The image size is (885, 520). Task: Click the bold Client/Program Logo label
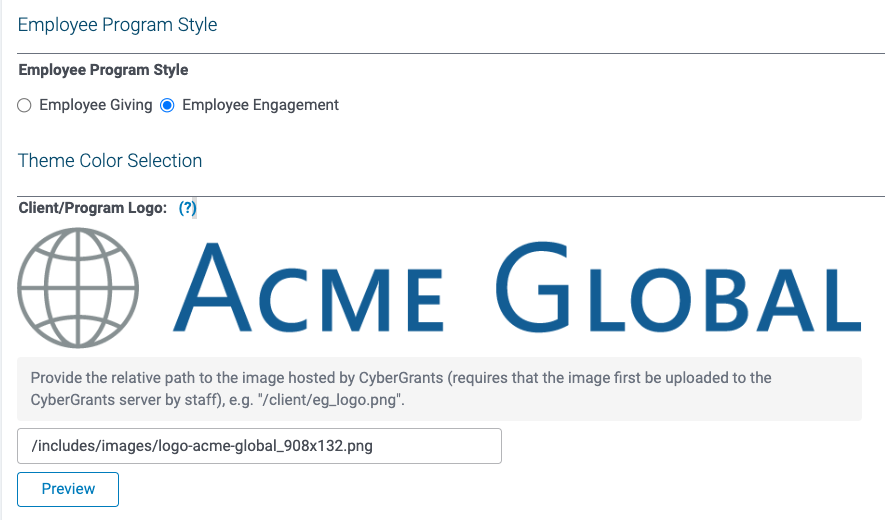93,208
